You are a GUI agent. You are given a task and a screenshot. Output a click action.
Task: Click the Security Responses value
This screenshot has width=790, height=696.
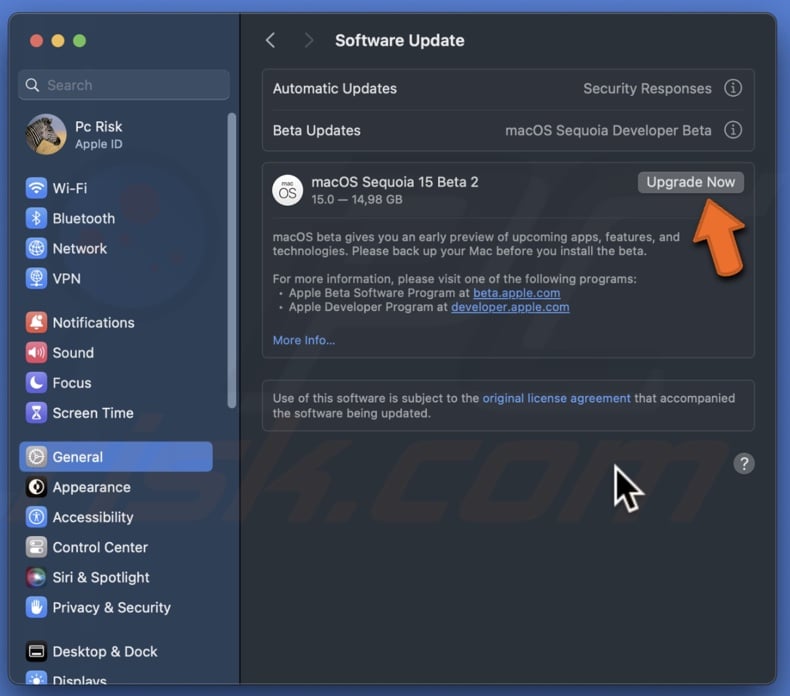[647, 88]
